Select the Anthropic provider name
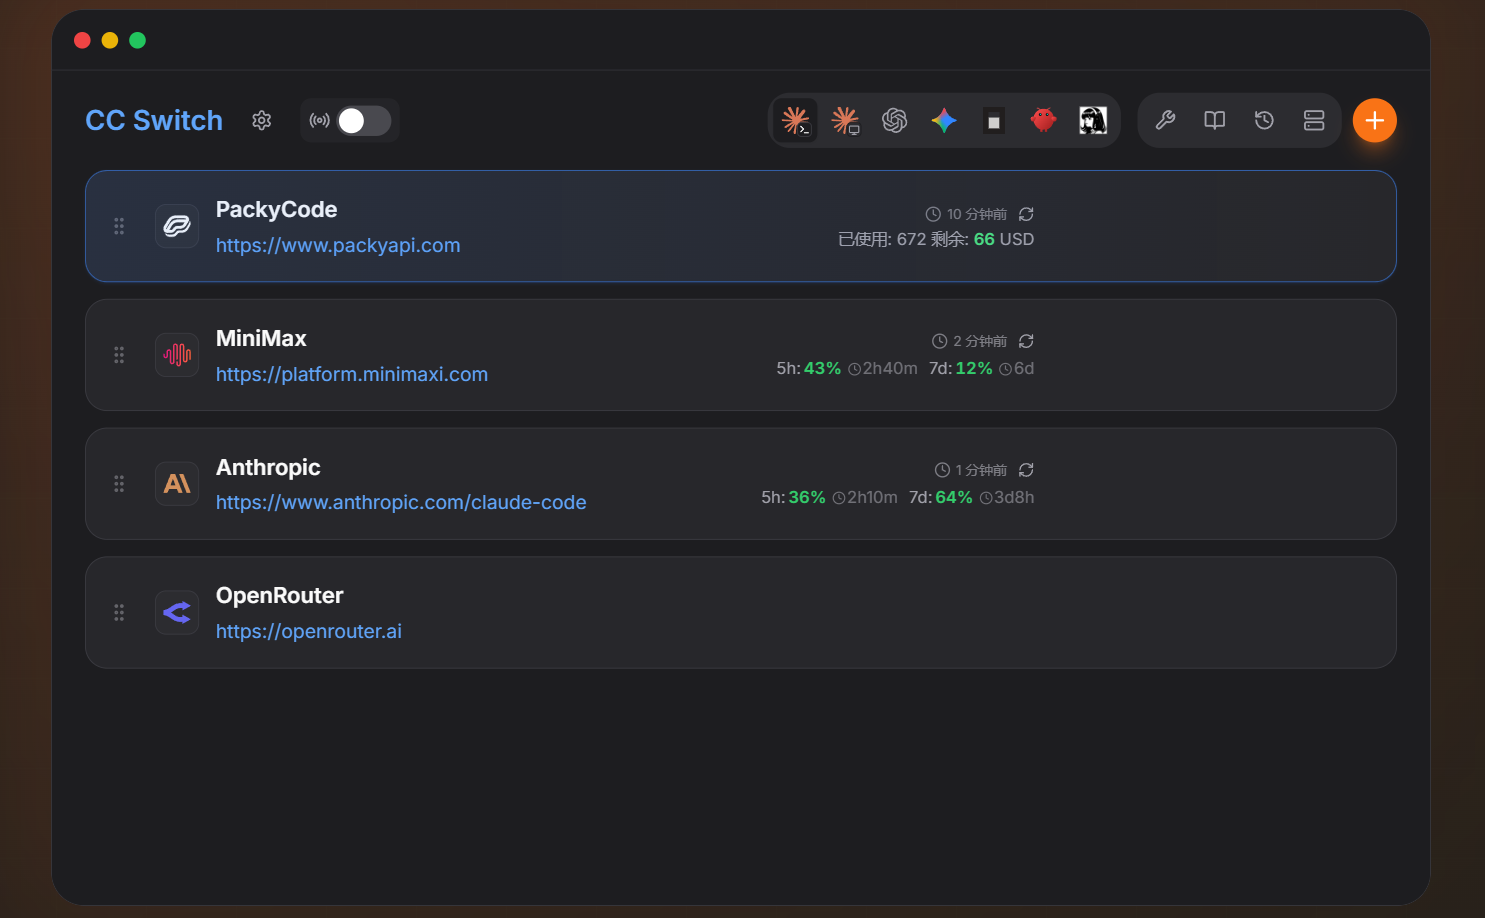Screen dimensions: 1485x918 coord(268,467)
